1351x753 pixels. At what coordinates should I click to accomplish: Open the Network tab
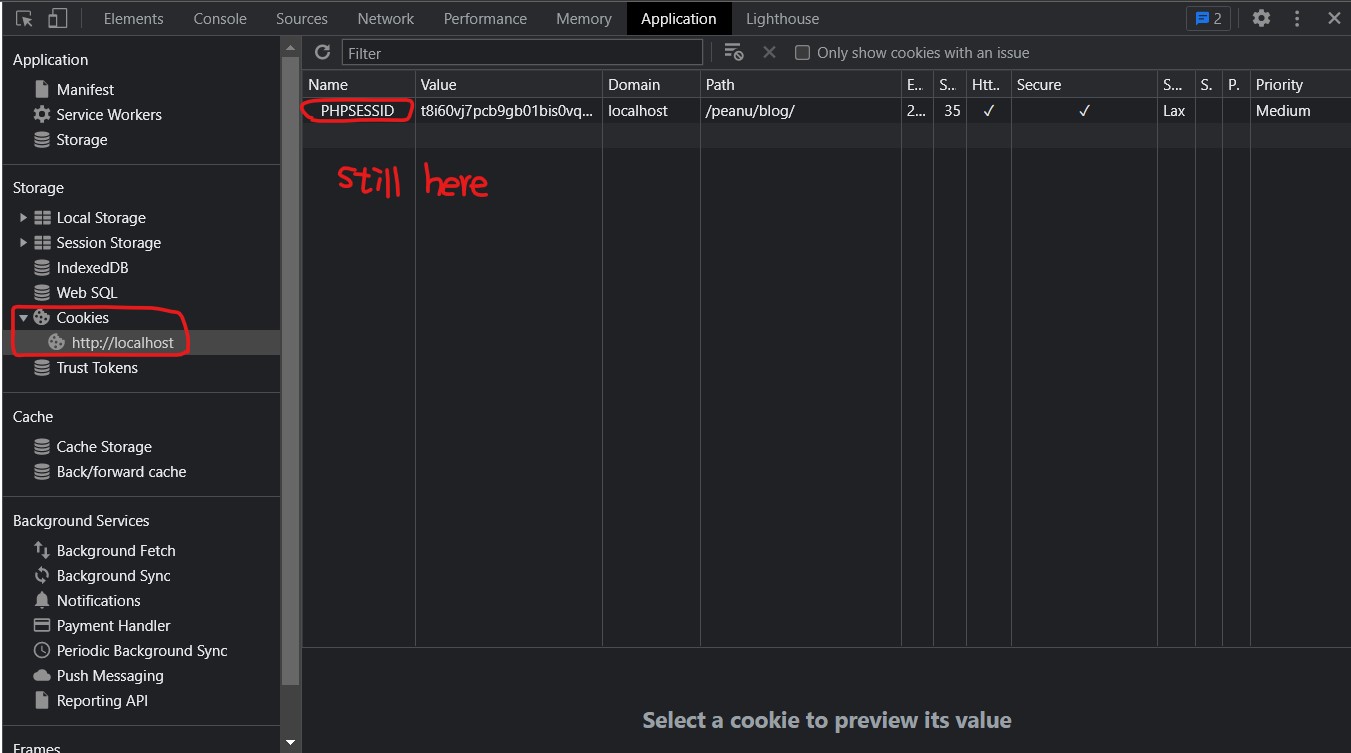[x=386, y=18]
